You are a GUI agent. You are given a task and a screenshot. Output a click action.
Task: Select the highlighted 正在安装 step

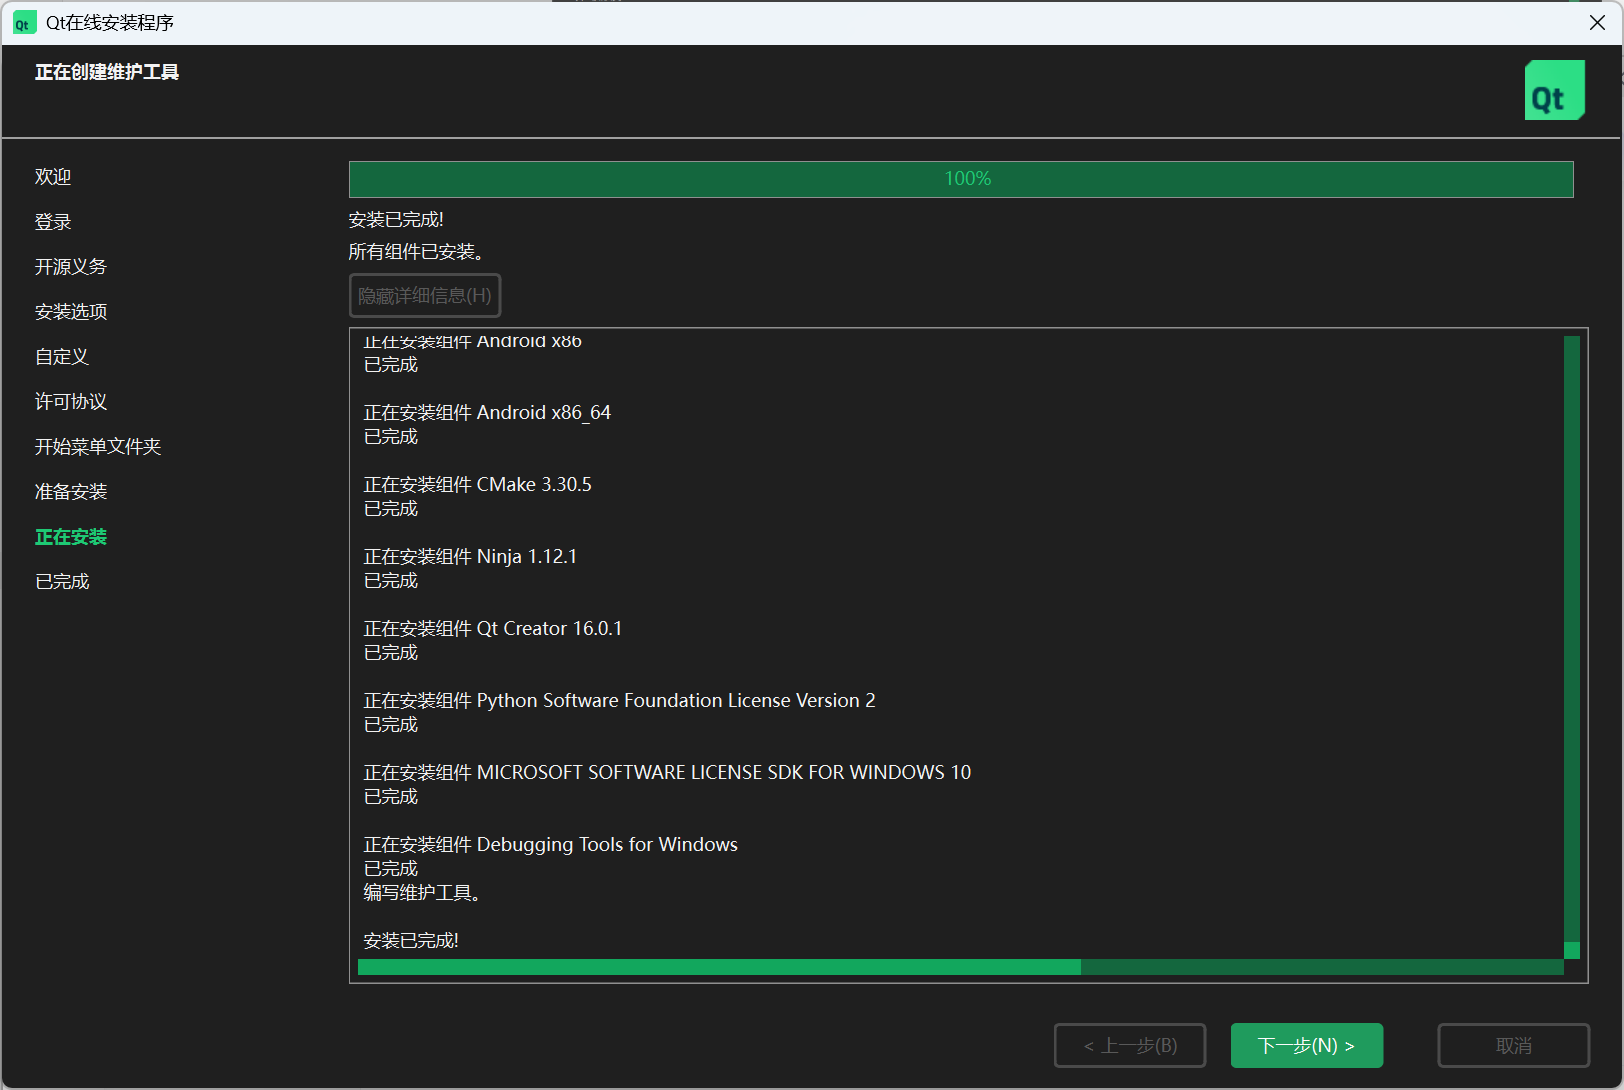click(x=71, y=537)
